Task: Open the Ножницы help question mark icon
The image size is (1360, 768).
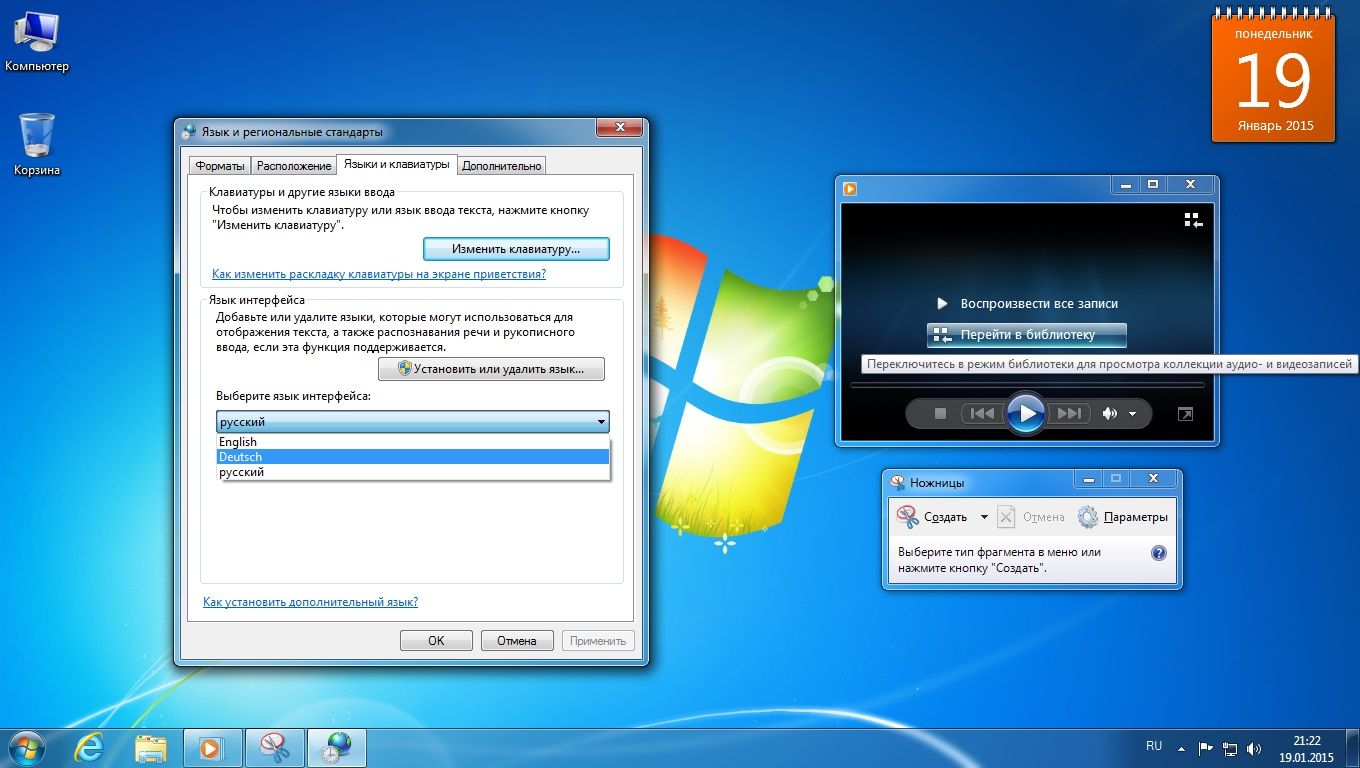Action: click(x=1159, y=552)
